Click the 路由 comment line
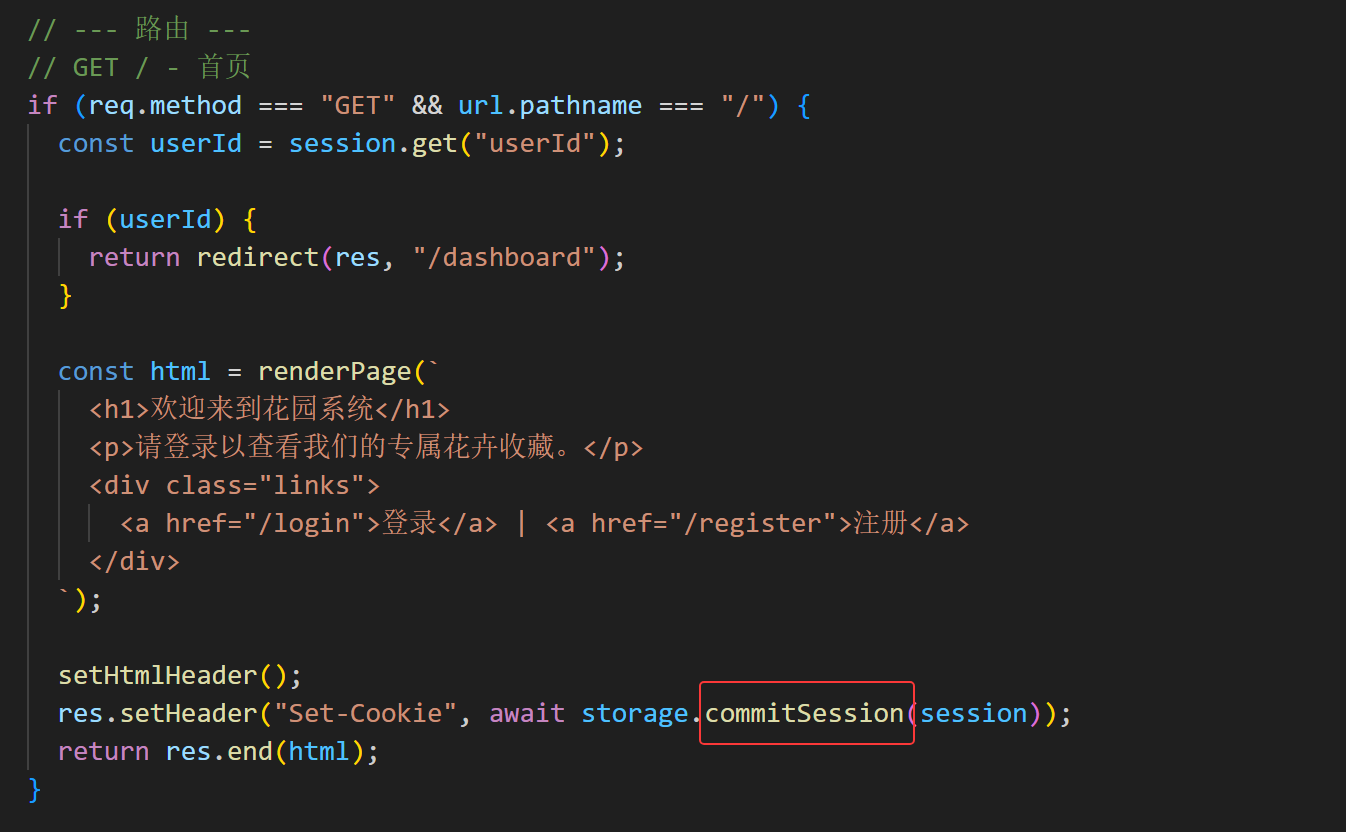The height and width of the screenshot is (832, 1346). tap(139, 29)
